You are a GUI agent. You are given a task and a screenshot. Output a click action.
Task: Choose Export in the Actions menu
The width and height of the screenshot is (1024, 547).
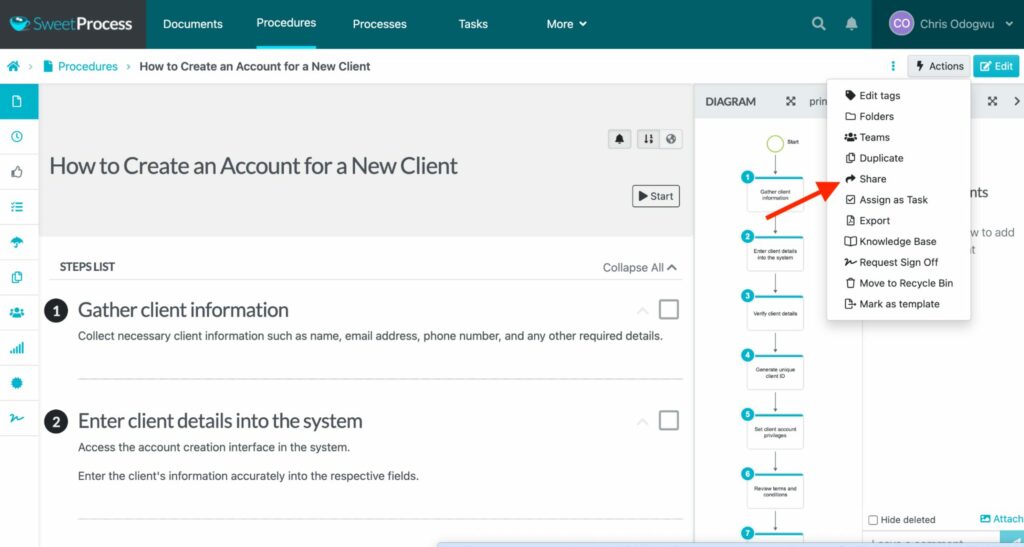tap(874, 221)
